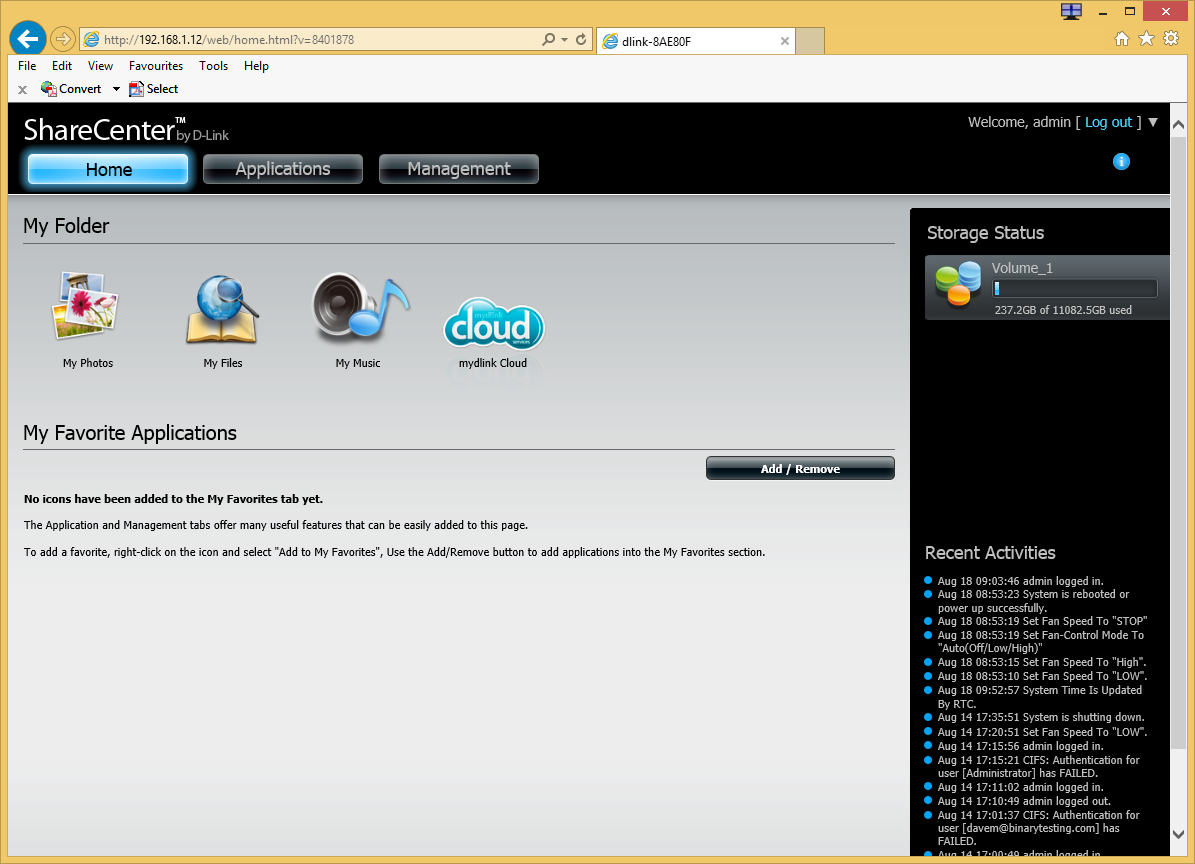
Task: Close the dlink-8AE80F tab
Action: coord(784,41)
